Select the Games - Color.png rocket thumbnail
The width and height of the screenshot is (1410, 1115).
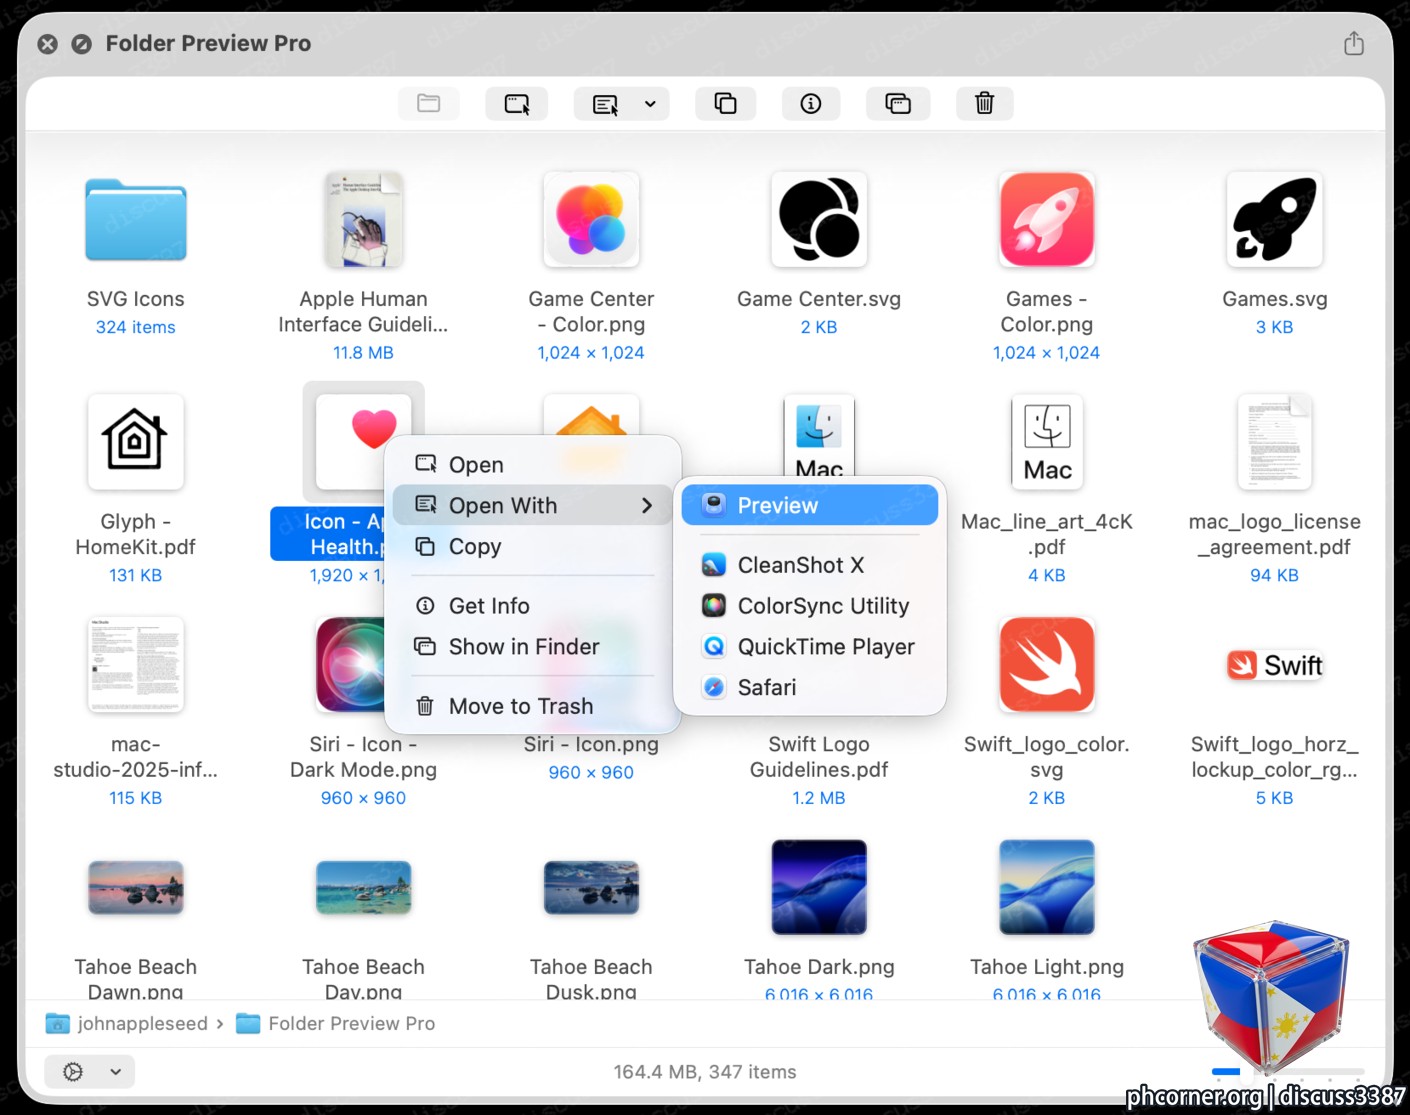tap(1047, 220)
